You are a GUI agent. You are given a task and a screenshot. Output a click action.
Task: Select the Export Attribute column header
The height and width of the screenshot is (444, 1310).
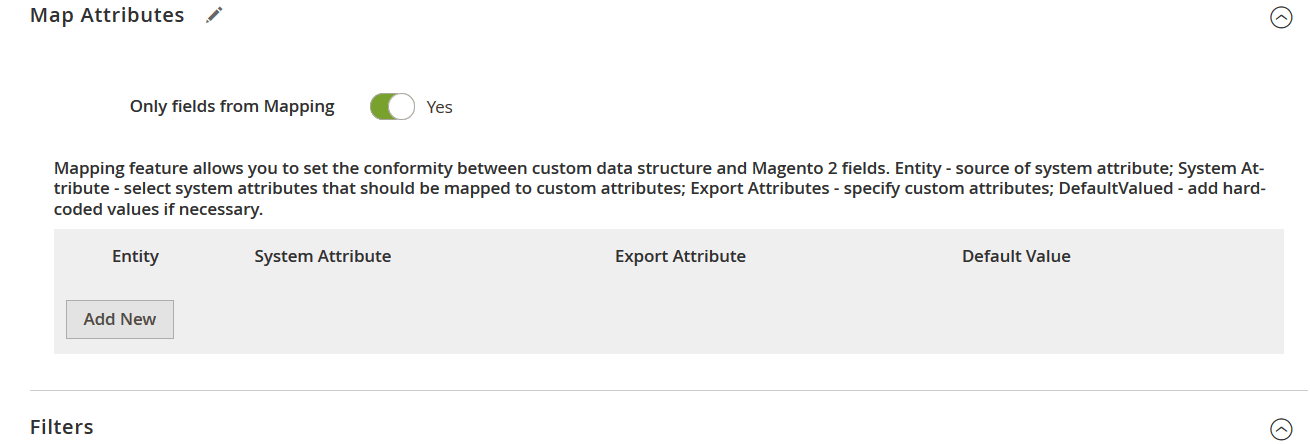[680, 256]
